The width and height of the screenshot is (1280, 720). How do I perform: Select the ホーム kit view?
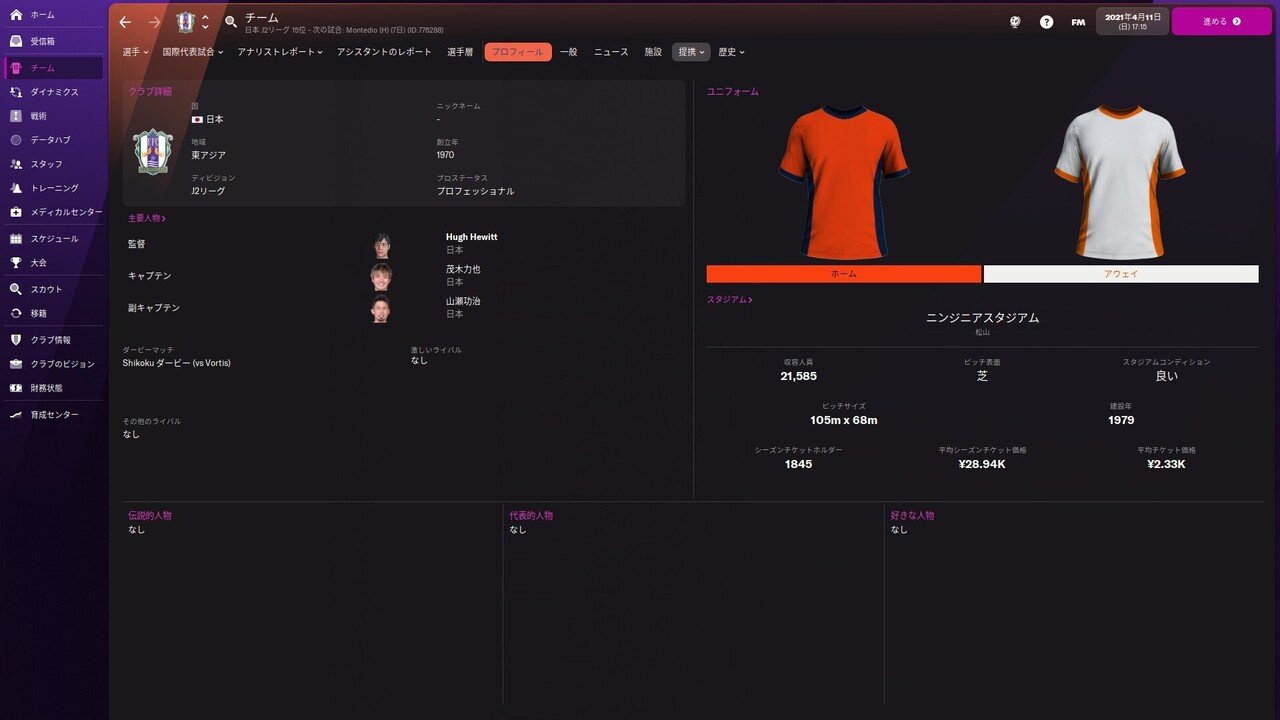click(843, 273)
